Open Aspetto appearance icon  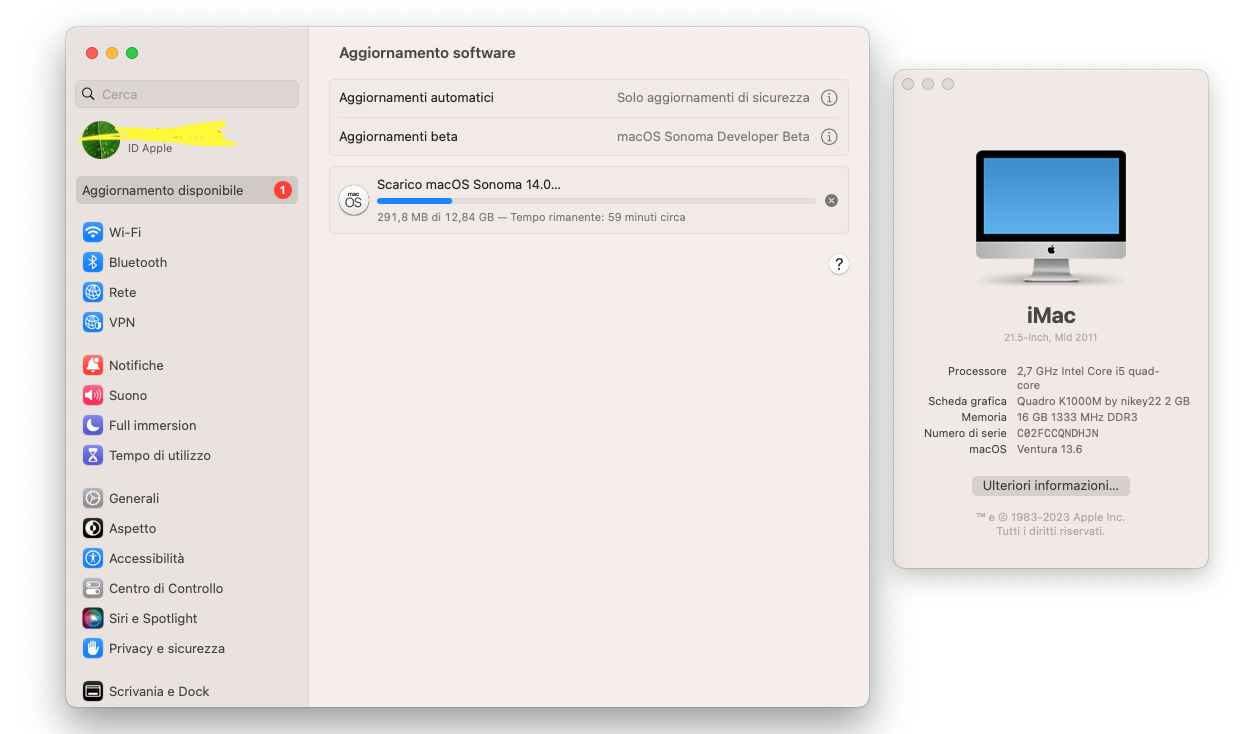tap(93, 528)
